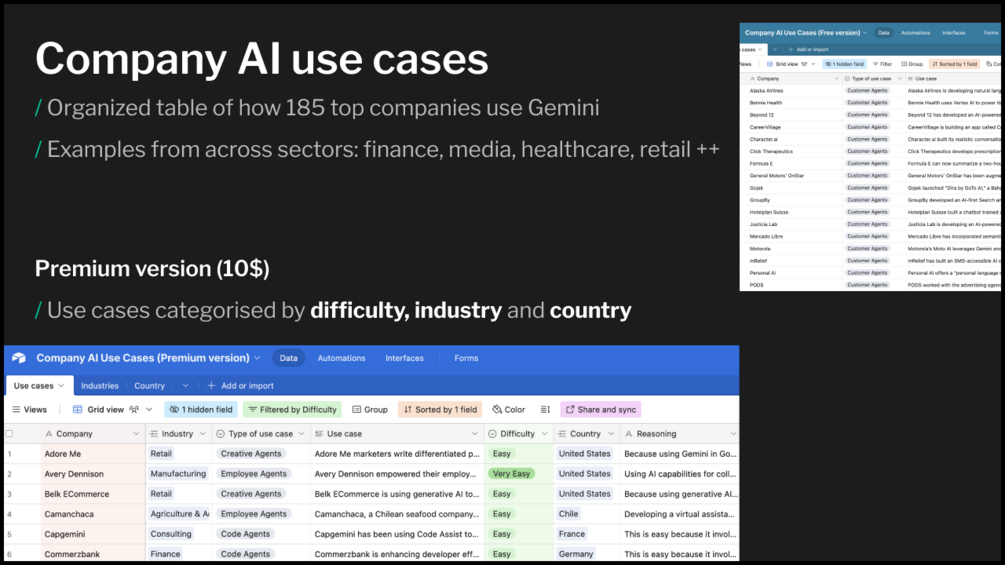Click the Manufacturing industry tag
Viewport: 1005px width, 565px height.
[178, 474]
